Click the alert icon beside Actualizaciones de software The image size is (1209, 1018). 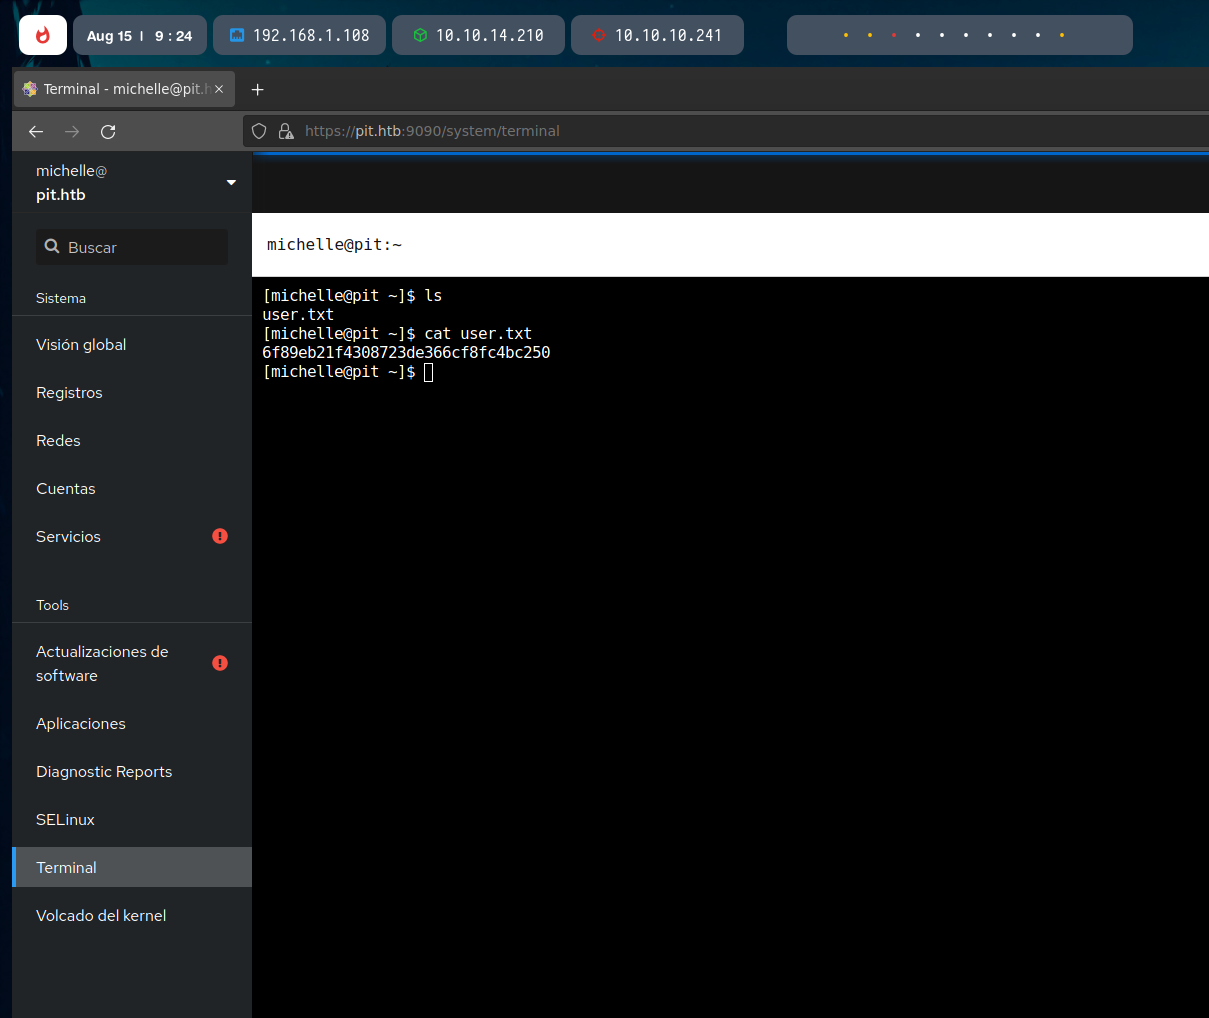[x=220, y=663]
